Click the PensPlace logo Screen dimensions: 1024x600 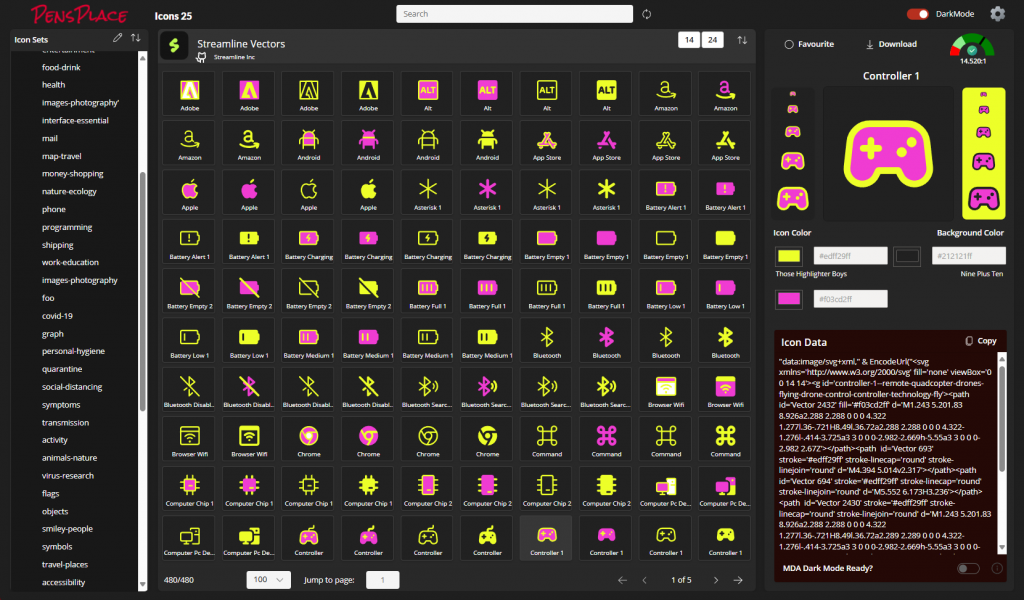tap(79, 14)
